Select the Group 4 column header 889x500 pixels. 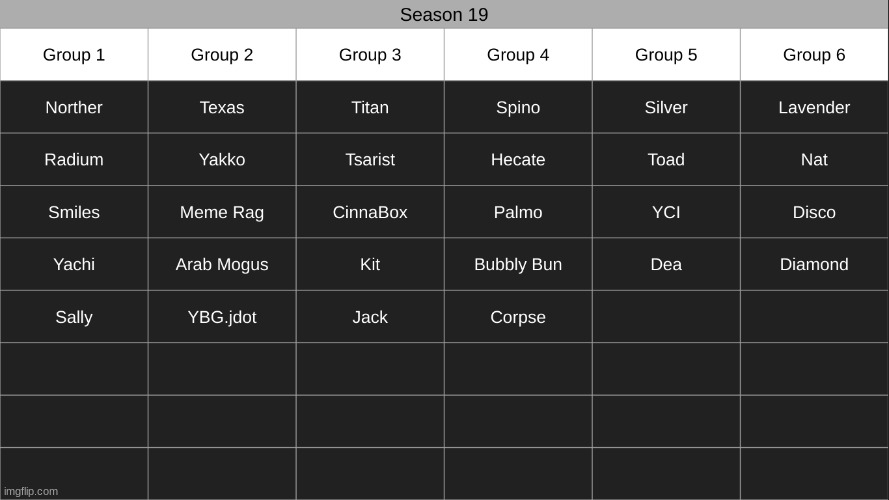[x=518, y=55]
